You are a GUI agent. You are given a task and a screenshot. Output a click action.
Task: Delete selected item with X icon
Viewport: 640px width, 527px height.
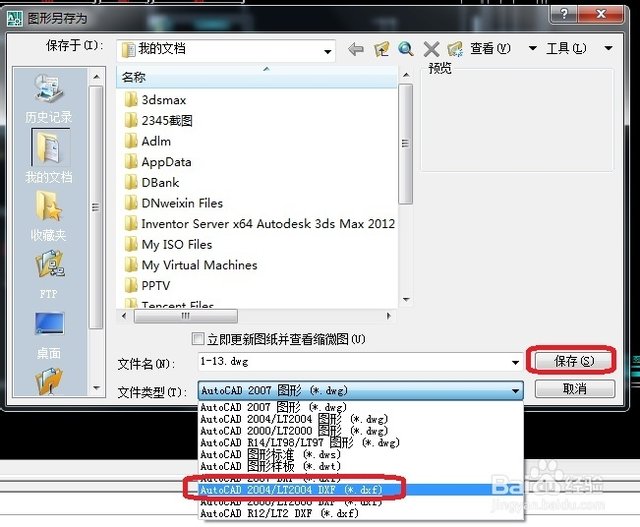tap(431, 49)
